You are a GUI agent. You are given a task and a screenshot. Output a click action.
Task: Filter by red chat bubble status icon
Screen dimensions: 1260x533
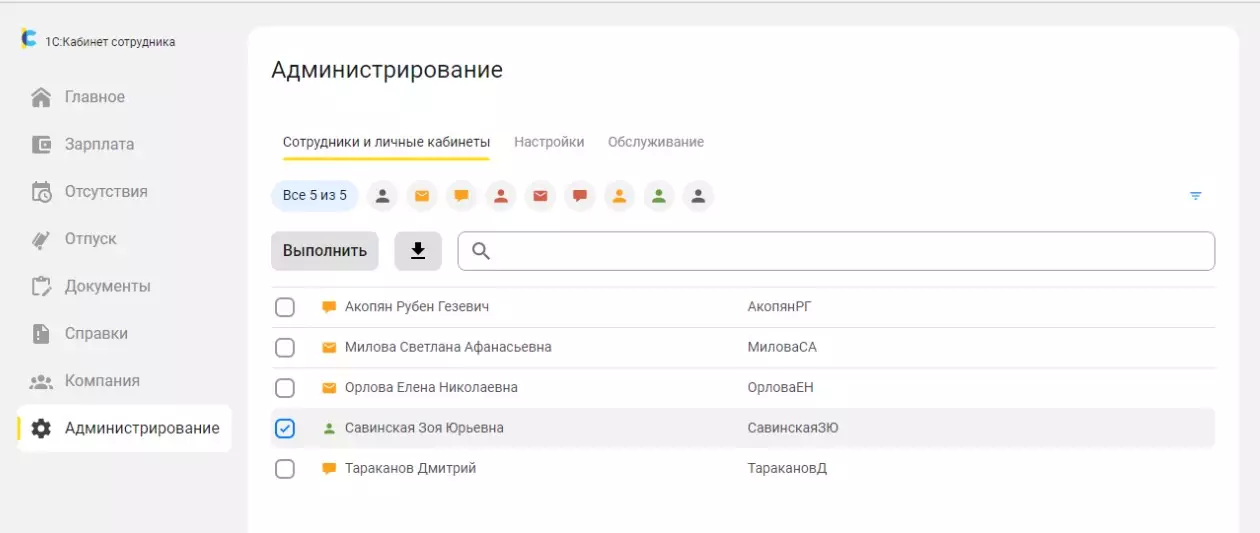pos(579,196)
